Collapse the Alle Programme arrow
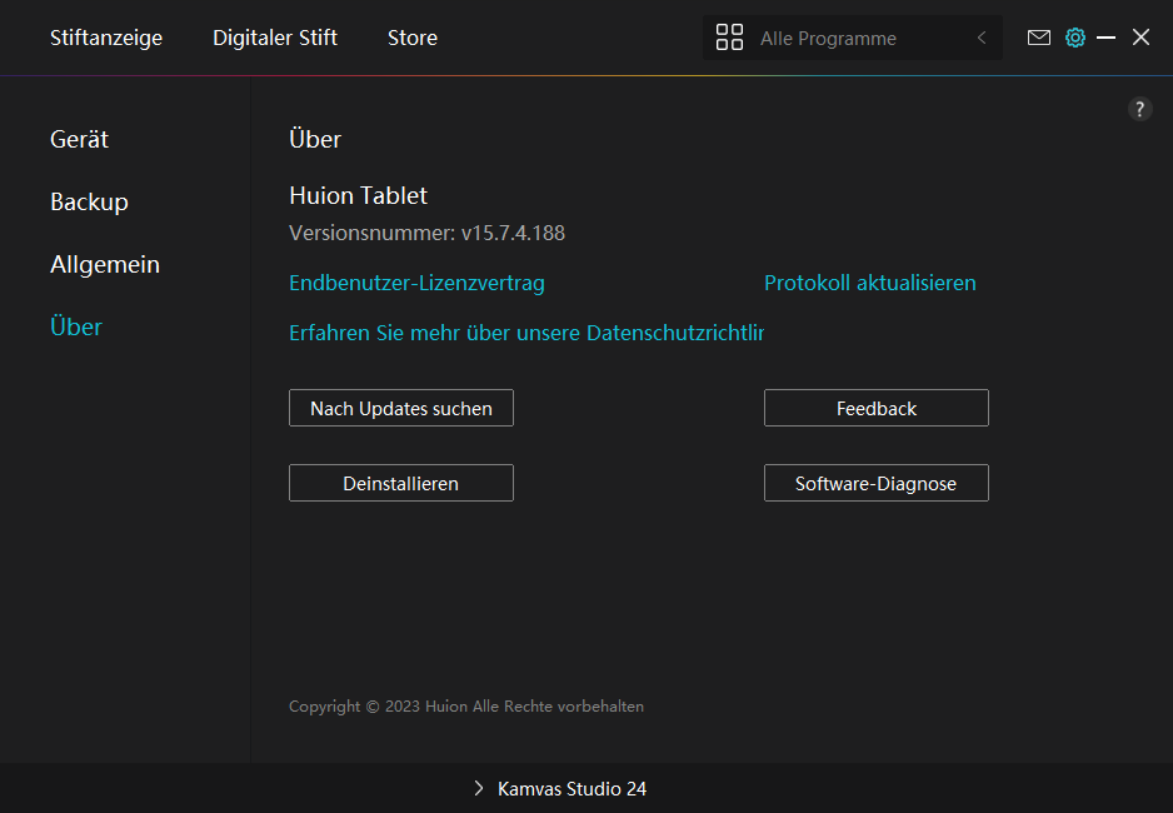The width and height of the screenshot is (1173, 813). [x=981, y=38]
